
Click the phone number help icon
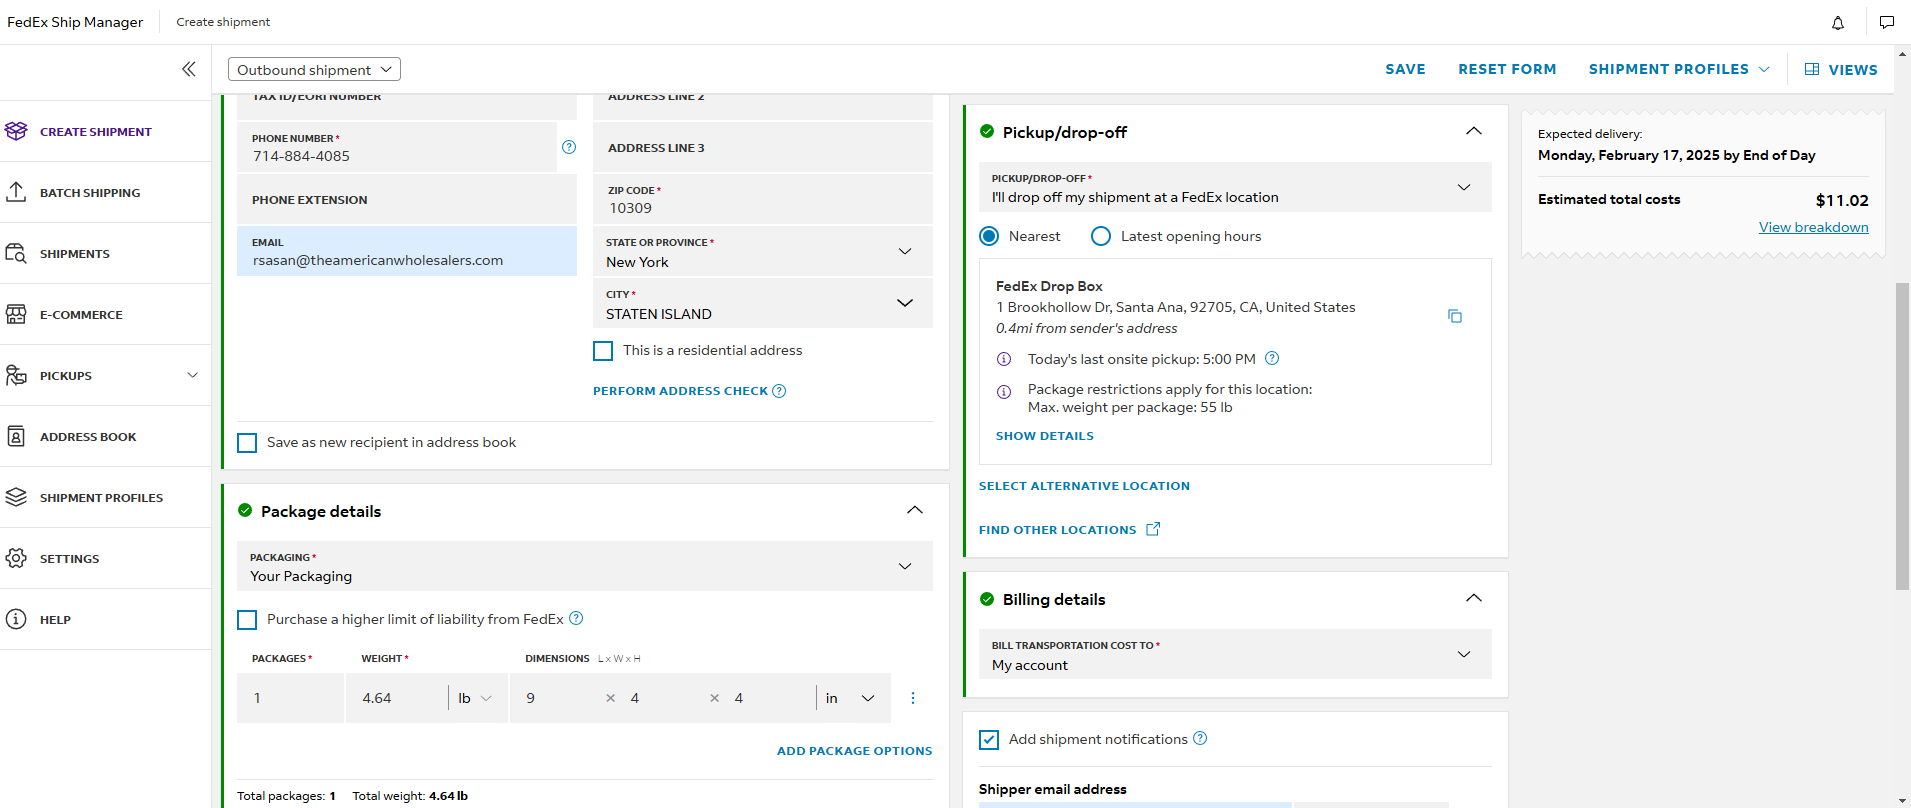[569, 147]
